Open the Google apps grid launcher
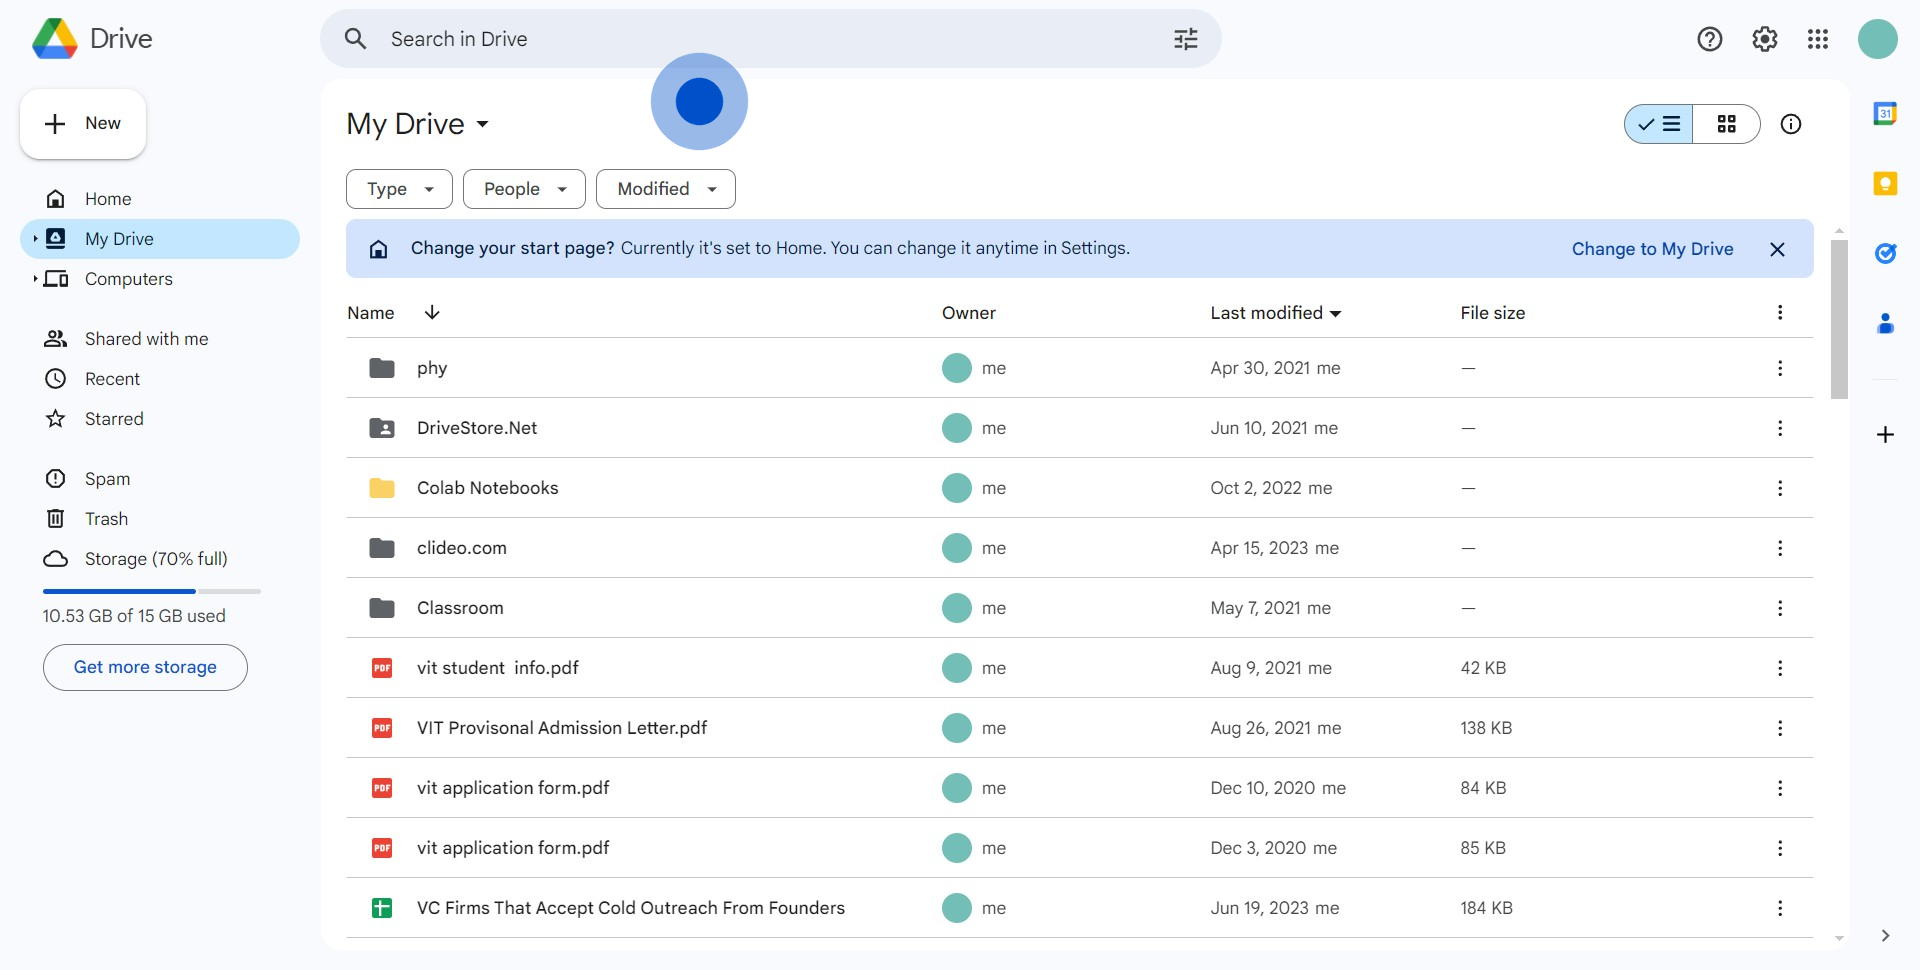This screenshot has width=1920, height=970. click(x=1818, y=39)
